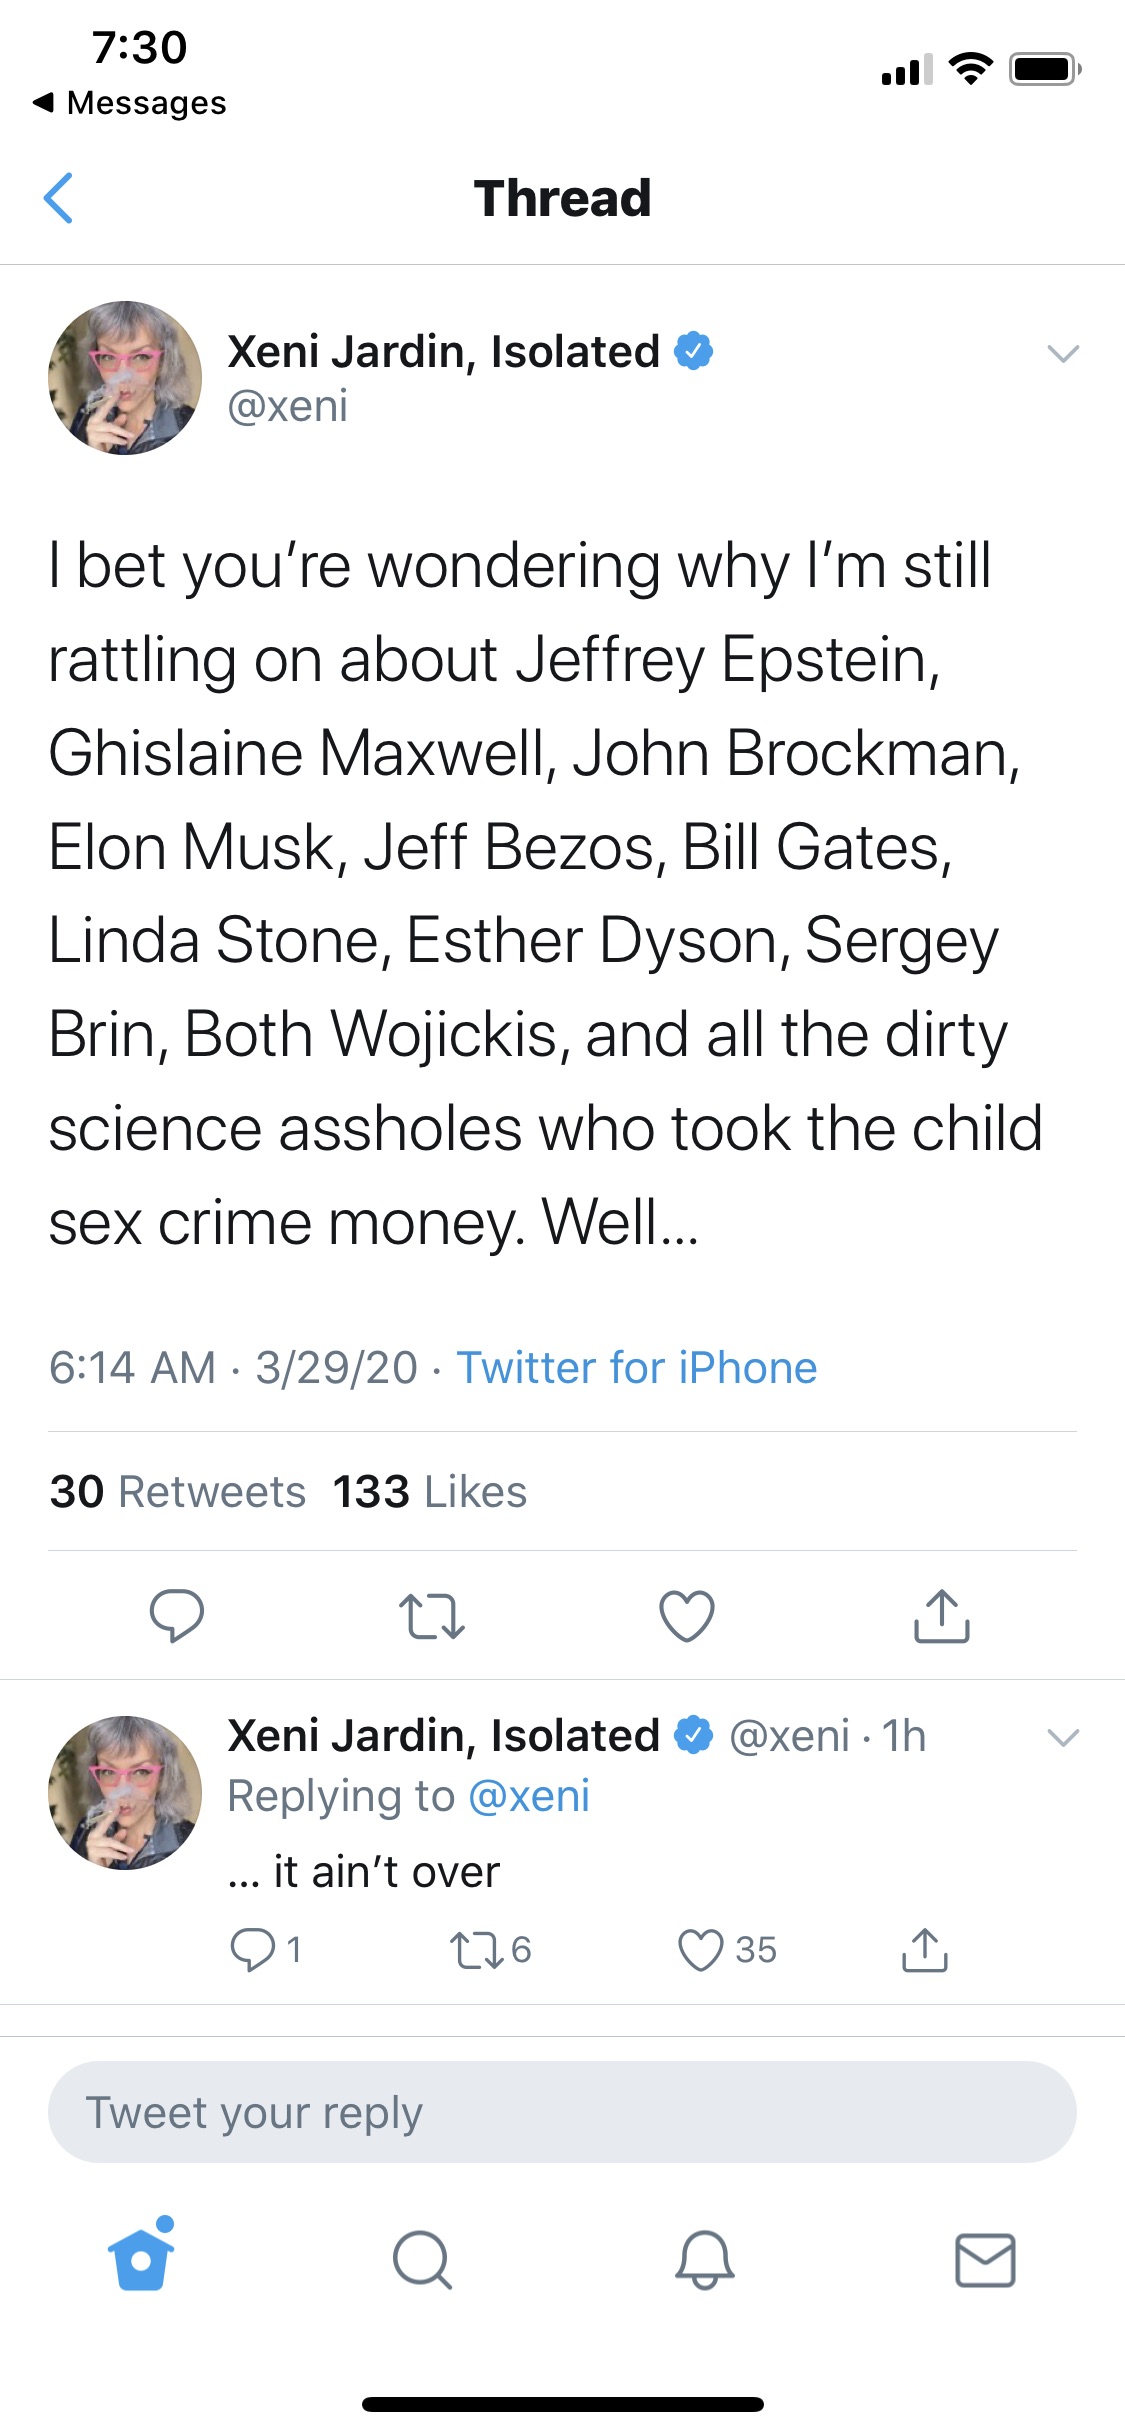
Task: Expand options chevron on main tweet
Action: 1062,353
